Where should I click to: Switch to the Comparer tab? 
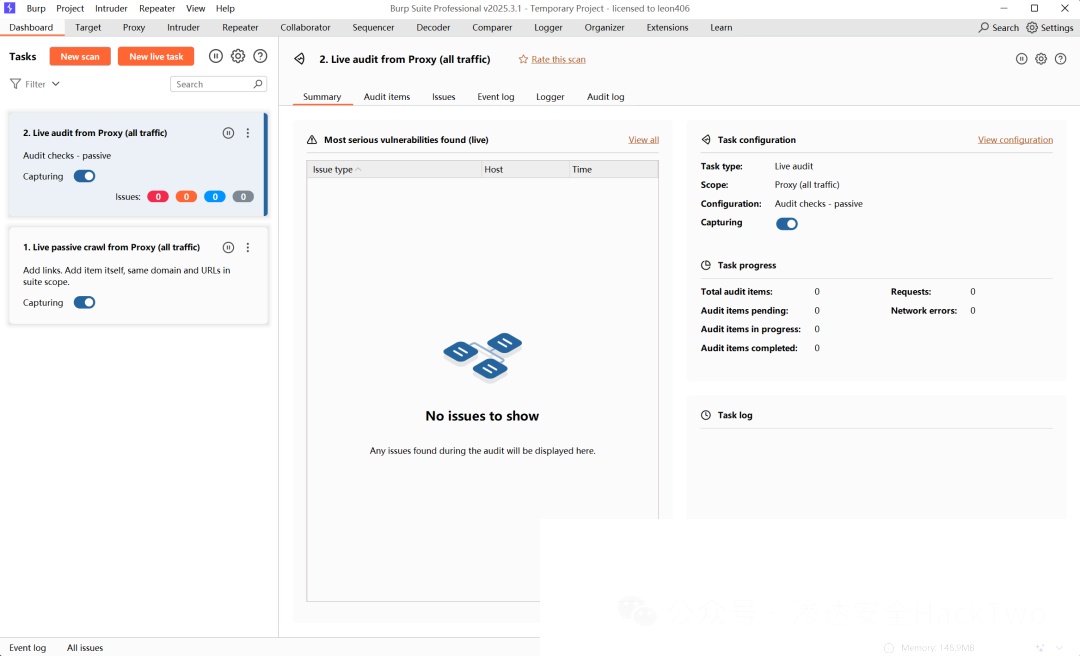(492, 28)
